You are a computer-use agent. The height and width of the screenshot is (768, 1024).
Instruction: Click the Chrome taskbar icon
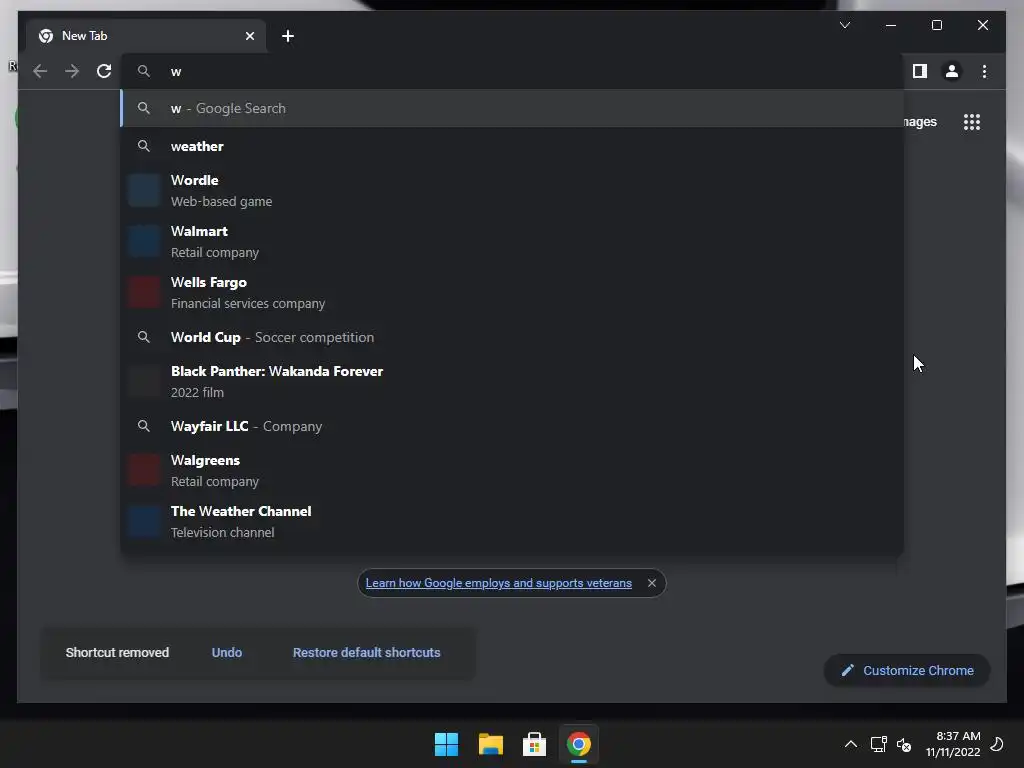[579, 744]
